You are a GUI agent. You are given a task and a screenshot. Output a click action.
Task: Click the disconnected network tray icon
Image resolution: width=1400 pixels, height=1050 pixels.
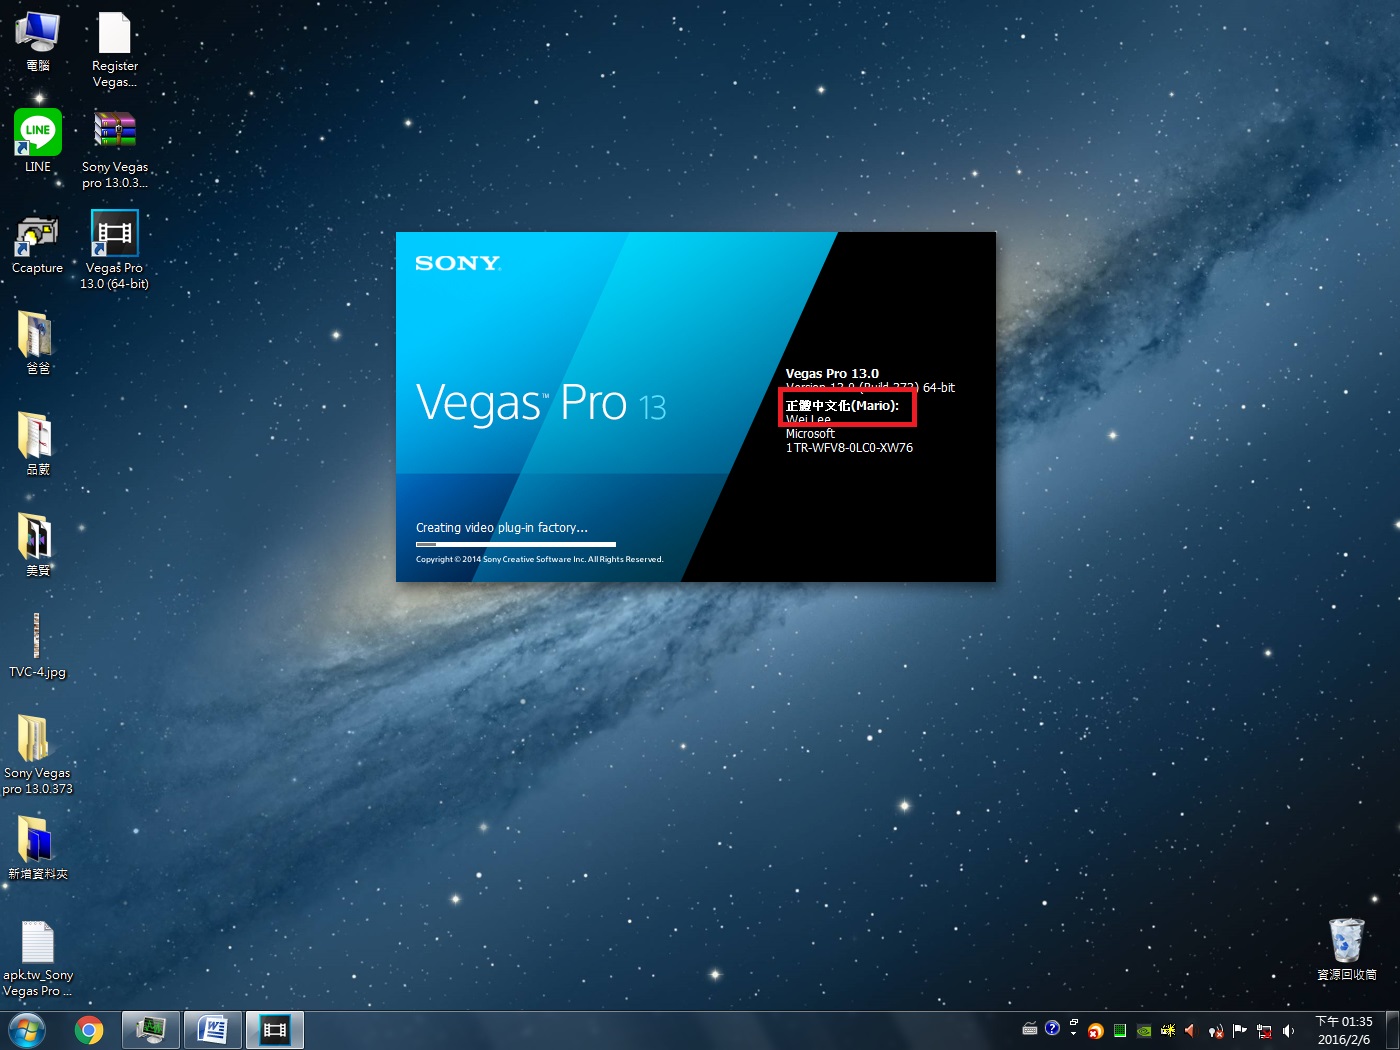click(1264, 1031)
